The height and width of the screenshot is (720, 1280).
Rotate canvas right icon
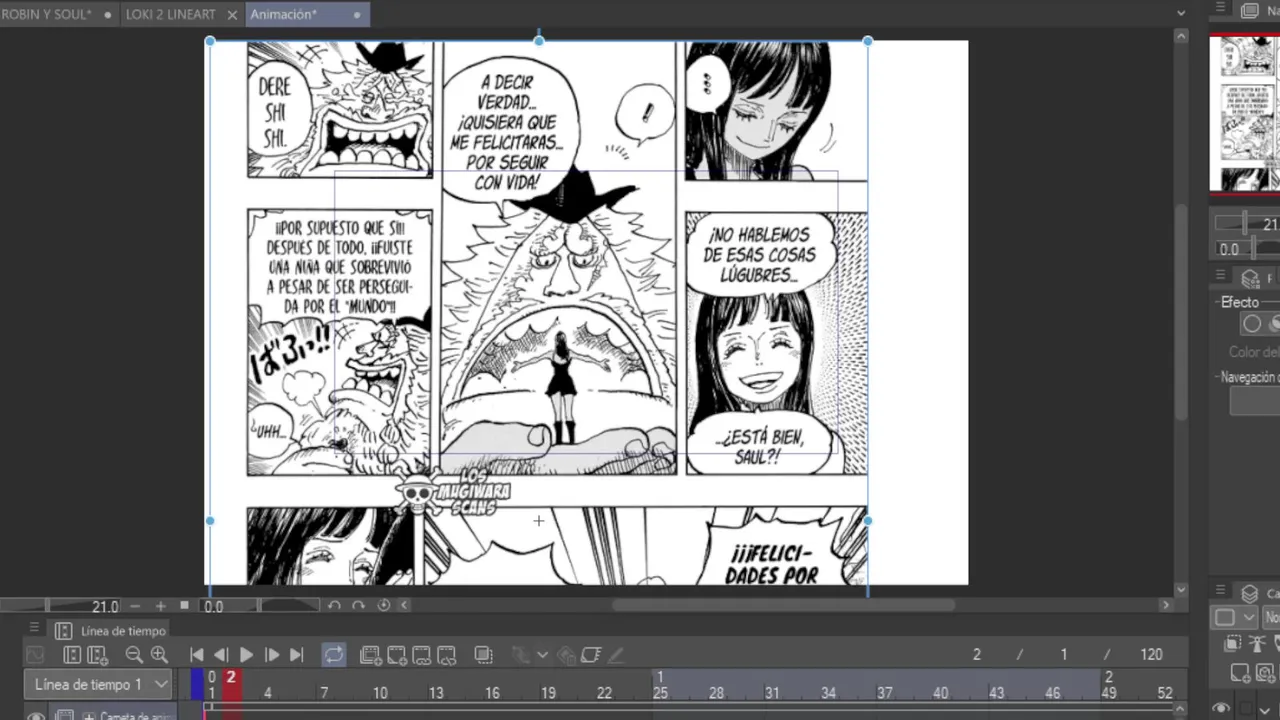[x=360, y=605]
